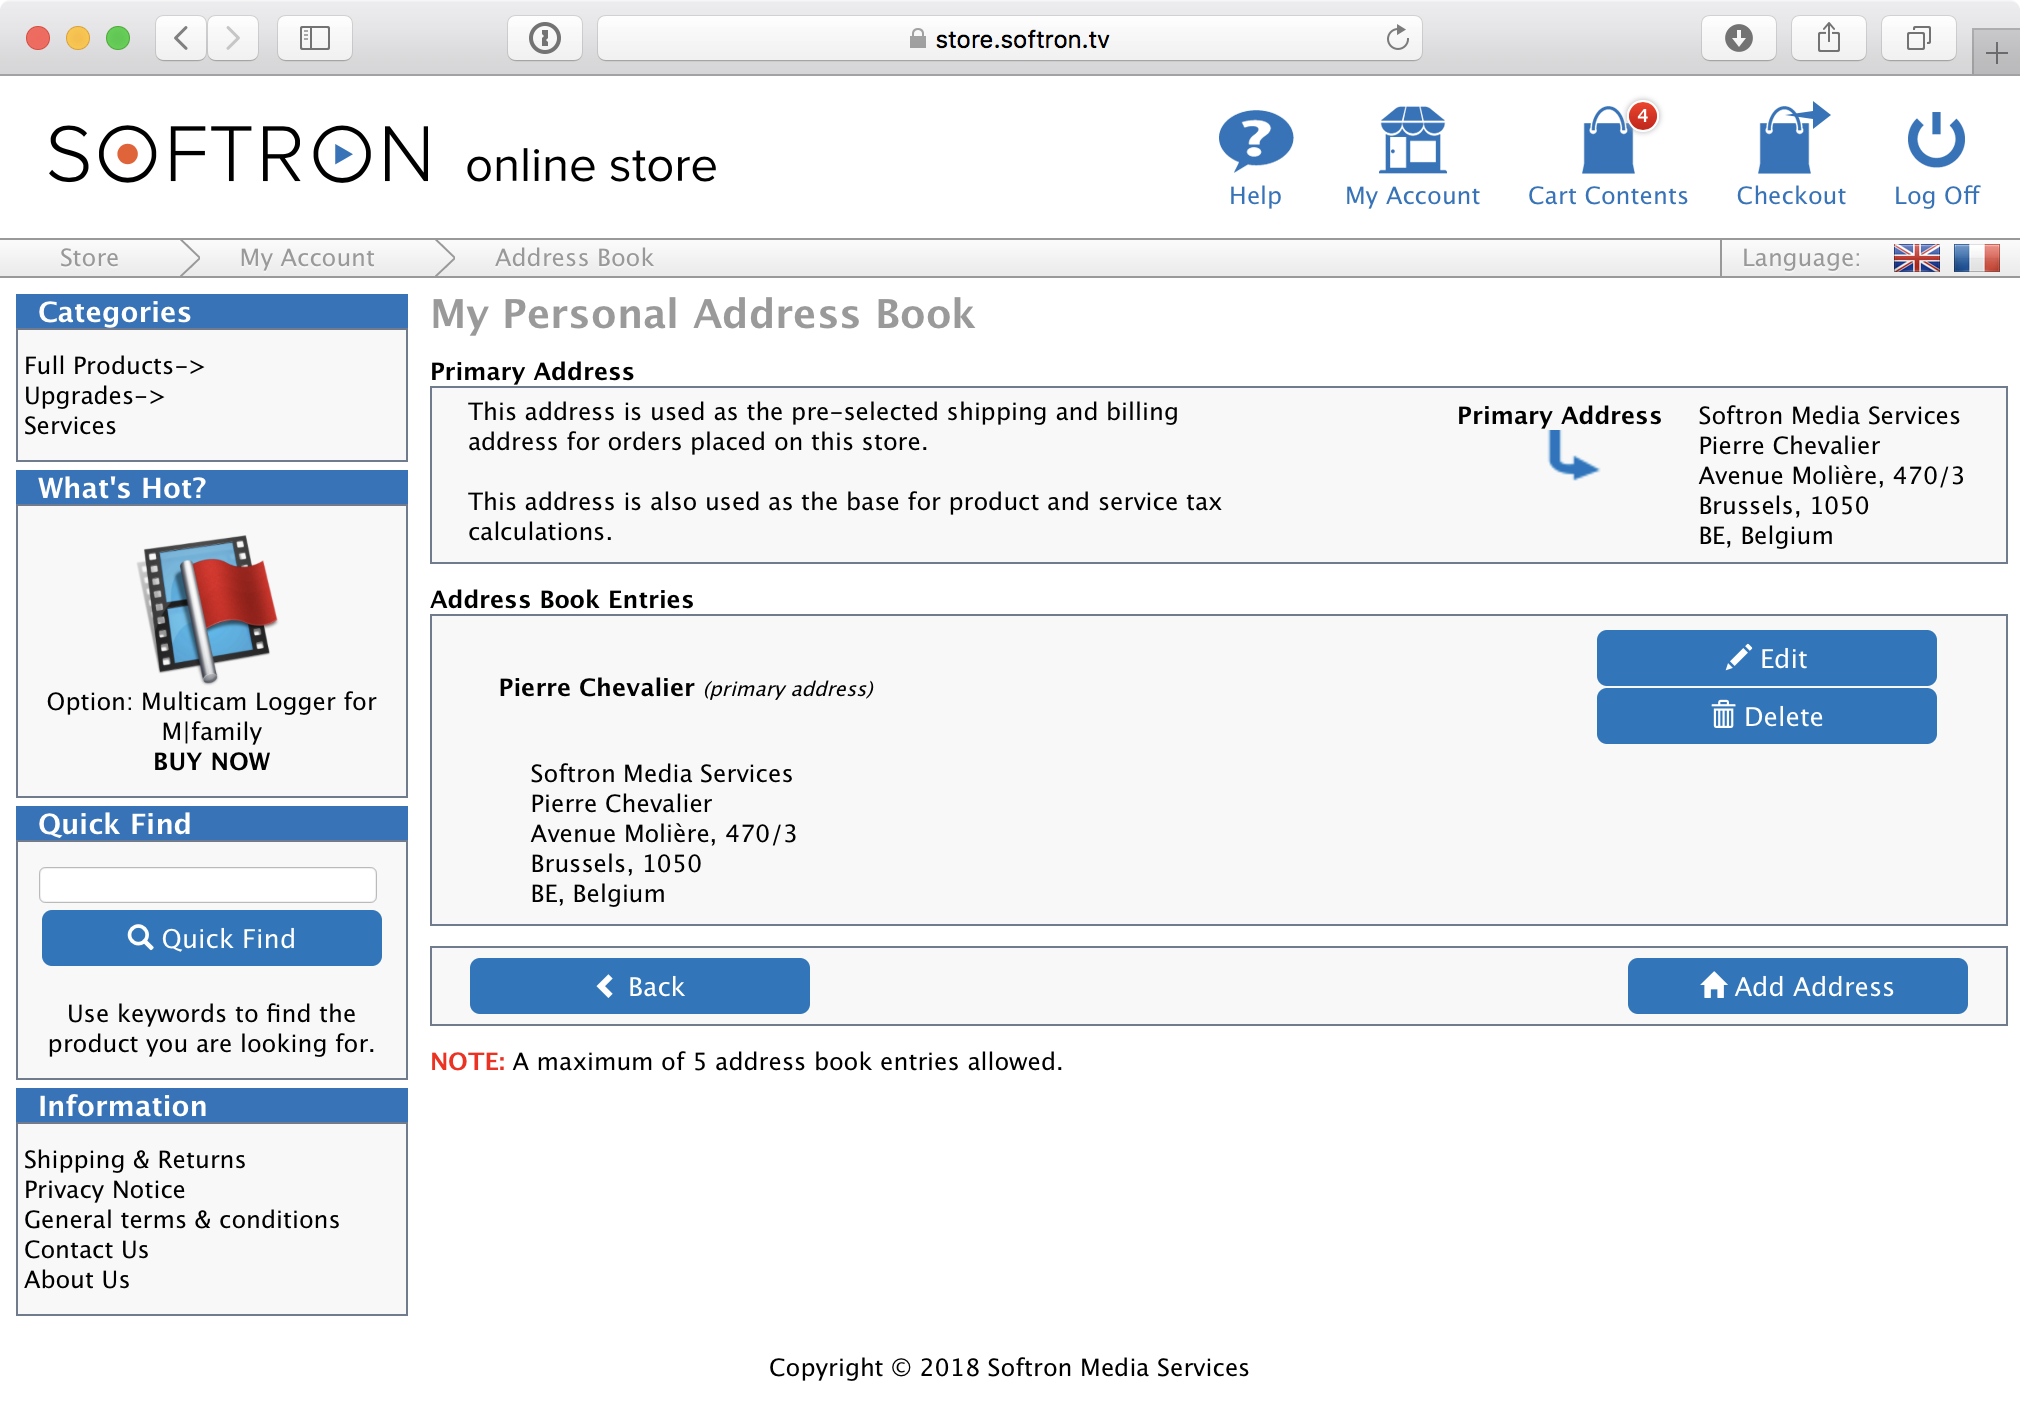Select Address Book breadcrumb
This screenshot has height=1404, width=2020.
(574, 258)
